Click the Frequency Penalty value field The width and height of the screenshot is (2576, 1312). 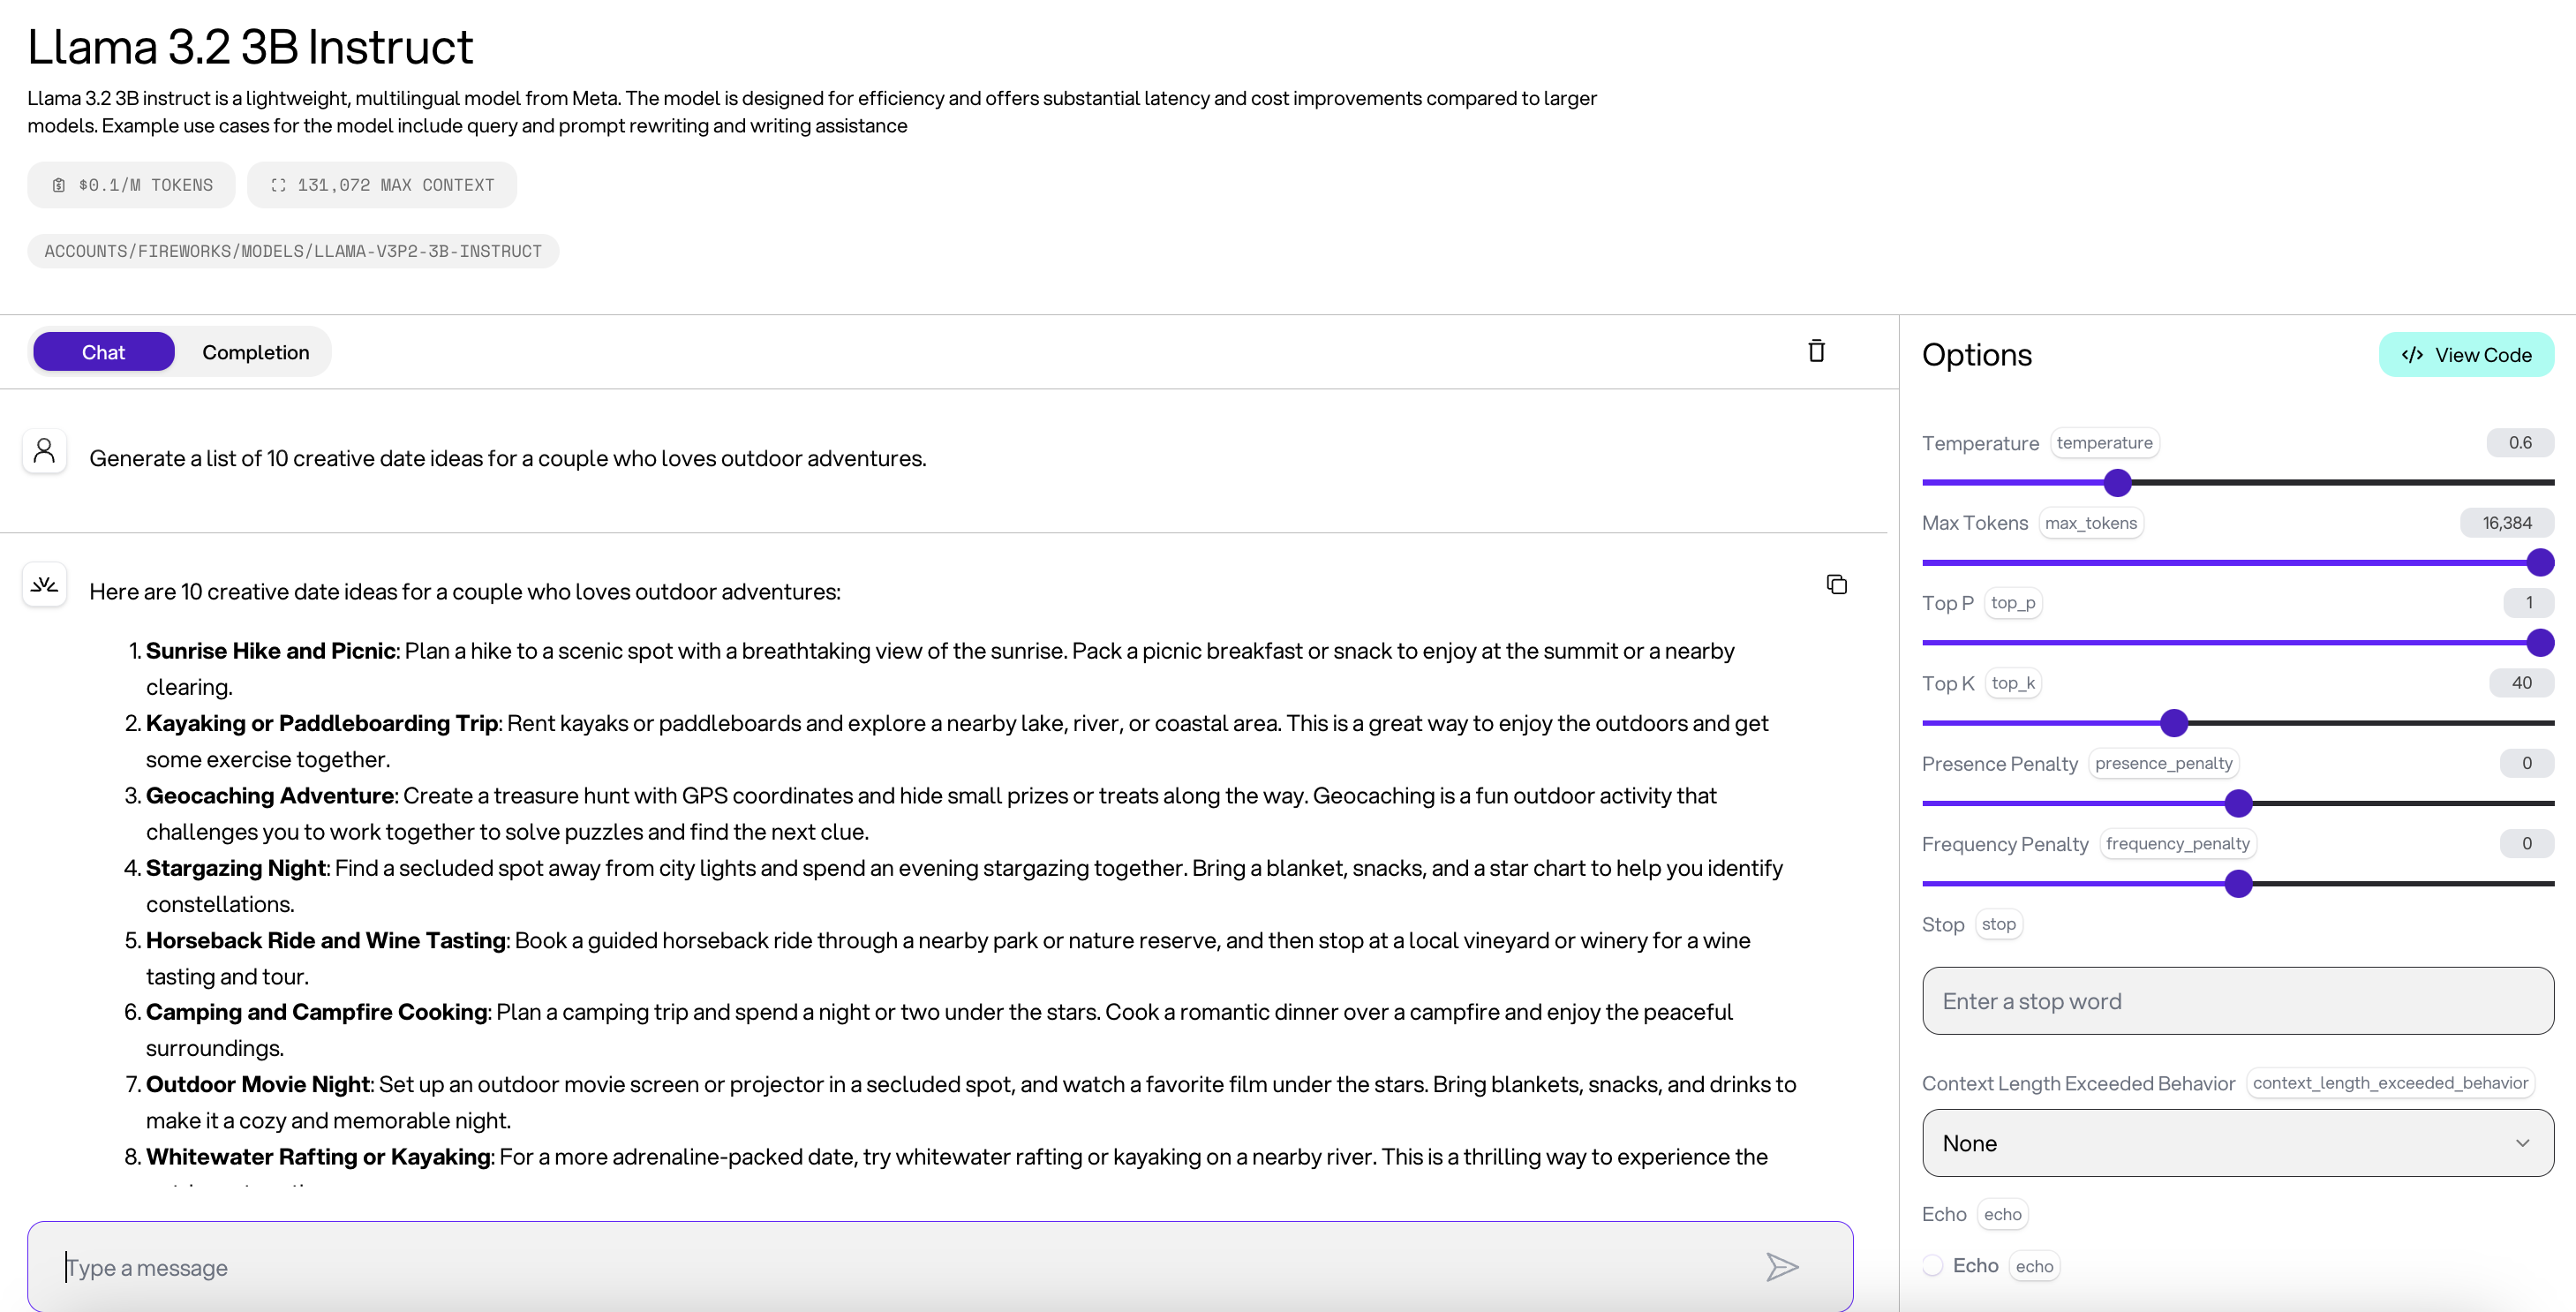pyautogui.click(x=2527, y=844)
